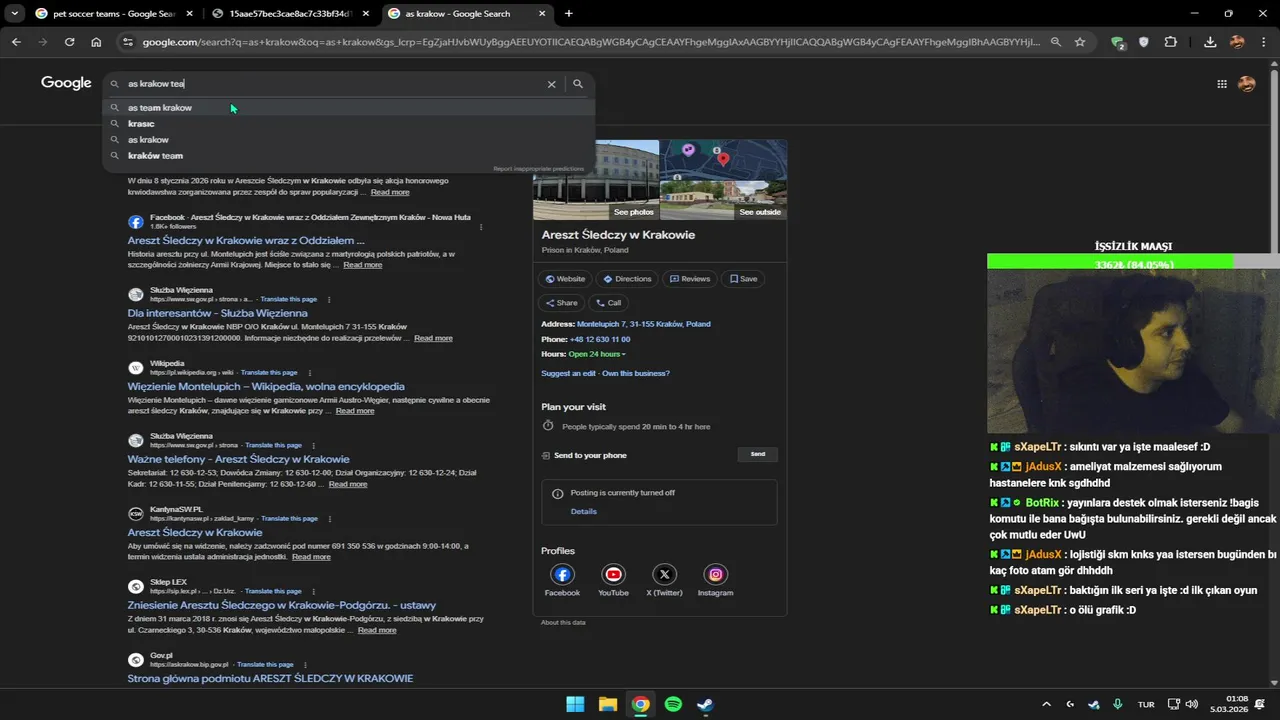
Task: Choose the 'kraków team' suggestion
Action: click(x=349, y=156)
